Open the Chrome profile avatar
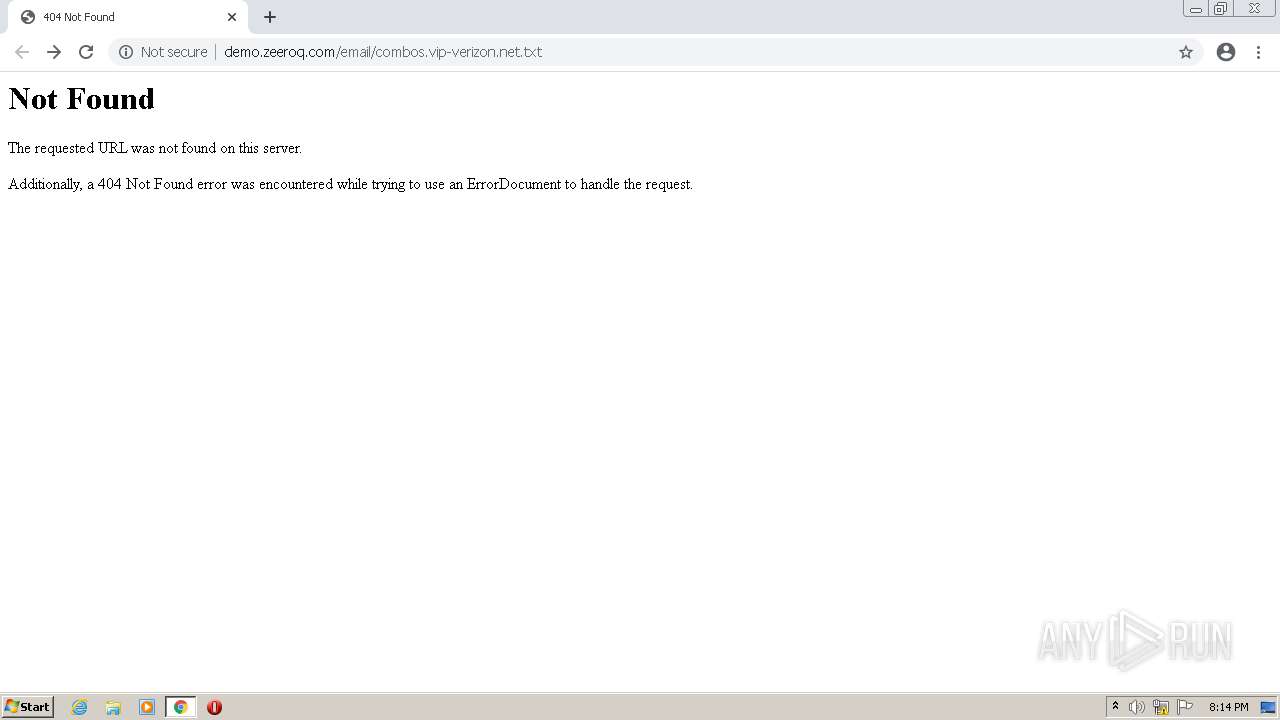1280x720 pixels. [x=1226, y=52]
